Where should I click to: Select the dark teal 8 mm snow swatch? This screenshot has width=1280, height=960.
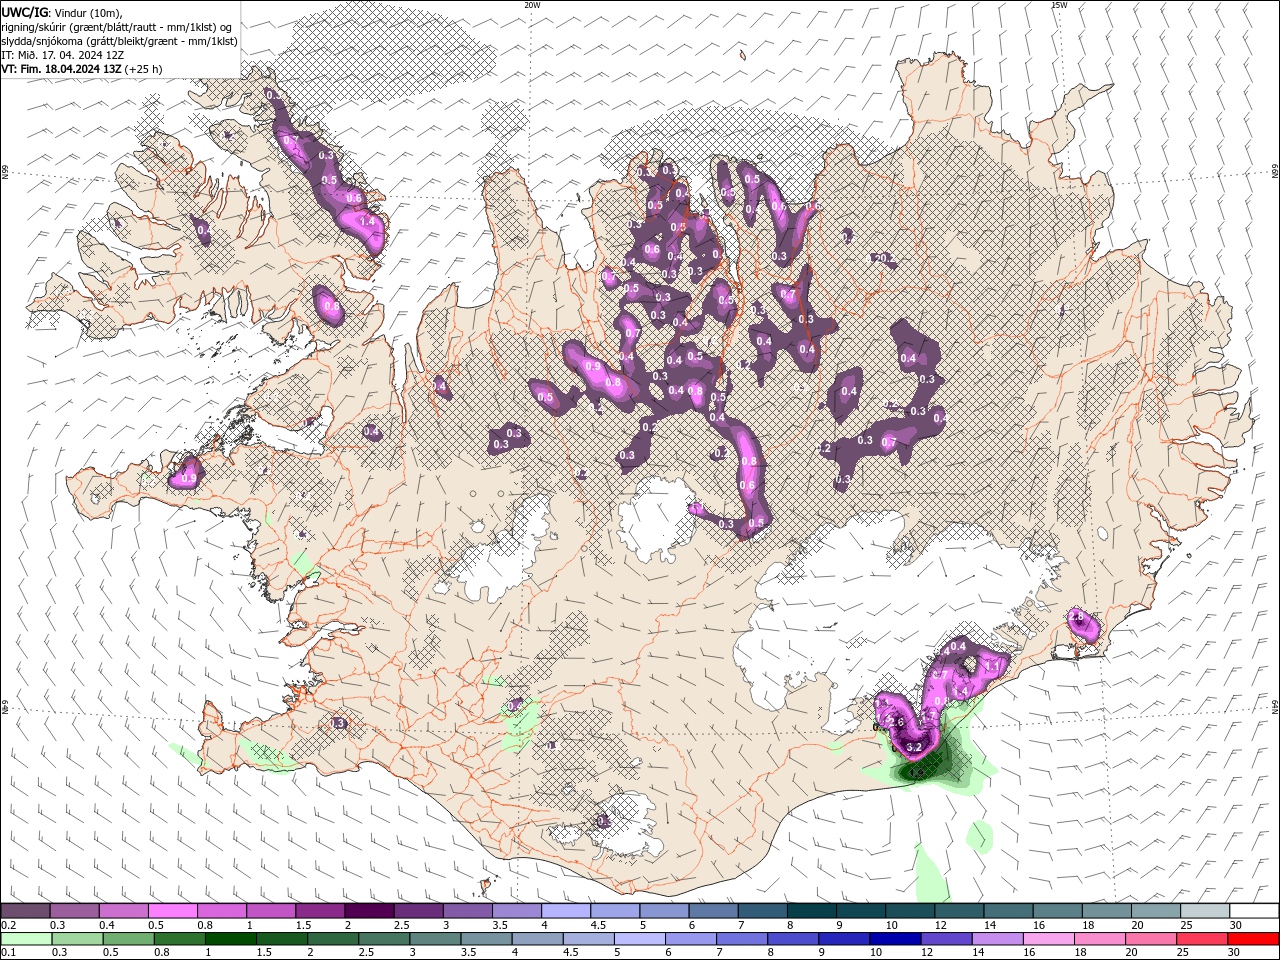(x=812, y=911)
